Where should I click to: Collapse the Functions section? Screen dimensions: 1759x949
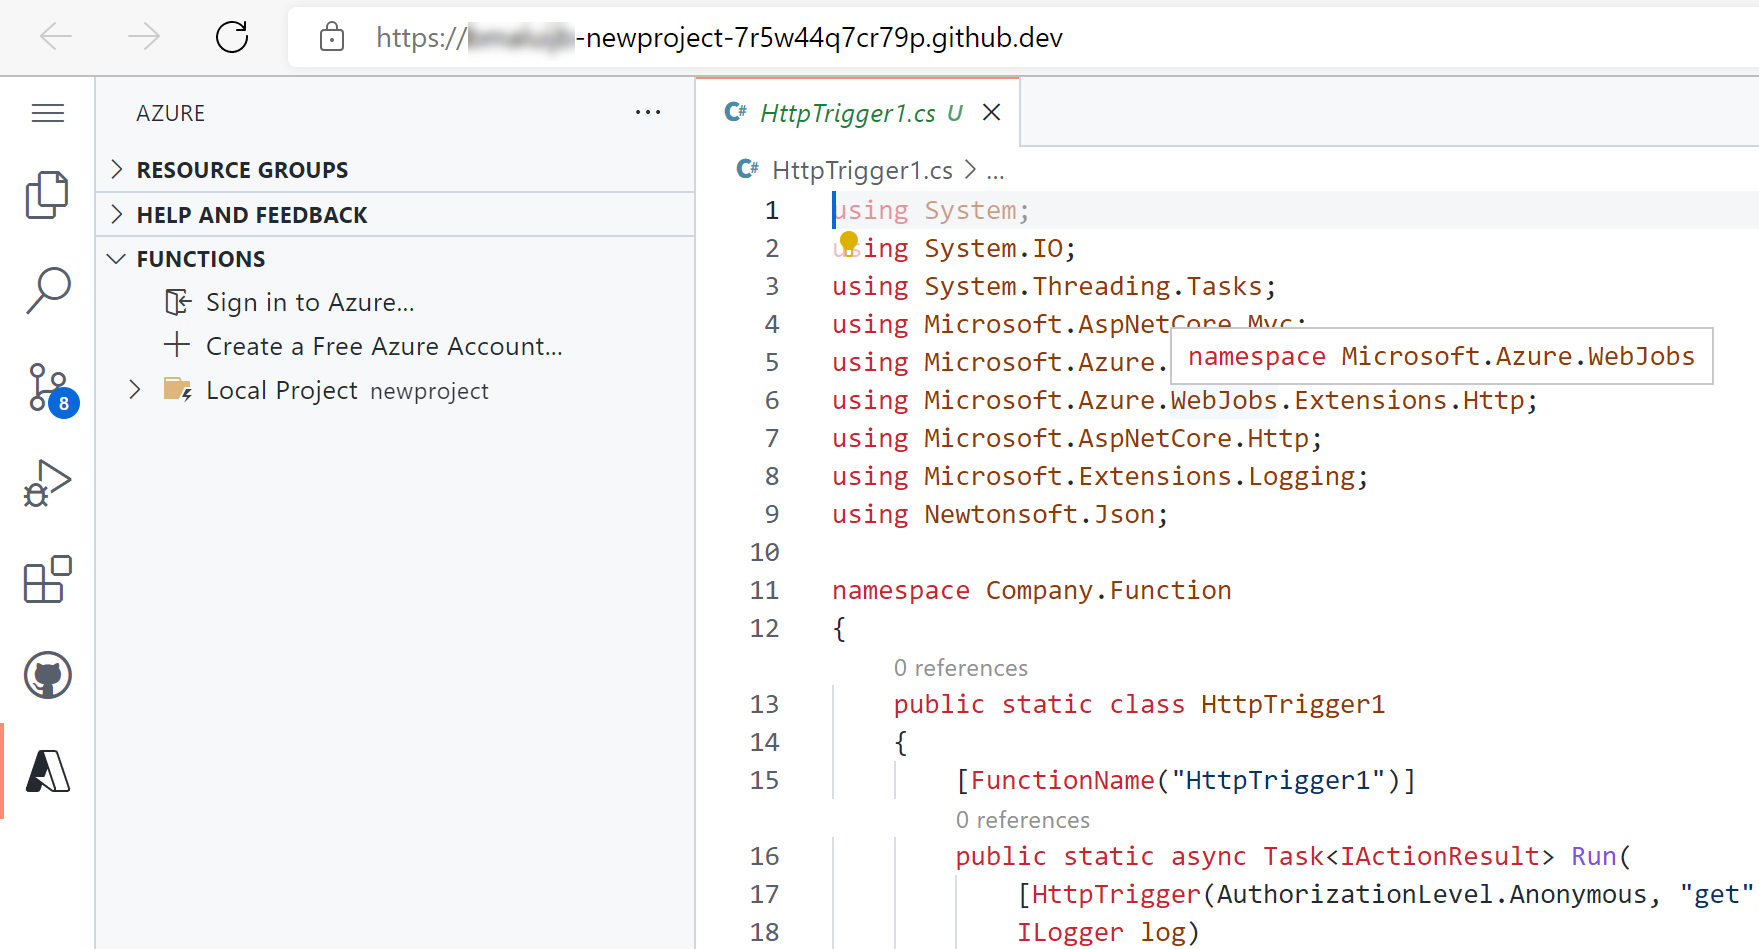396,258
